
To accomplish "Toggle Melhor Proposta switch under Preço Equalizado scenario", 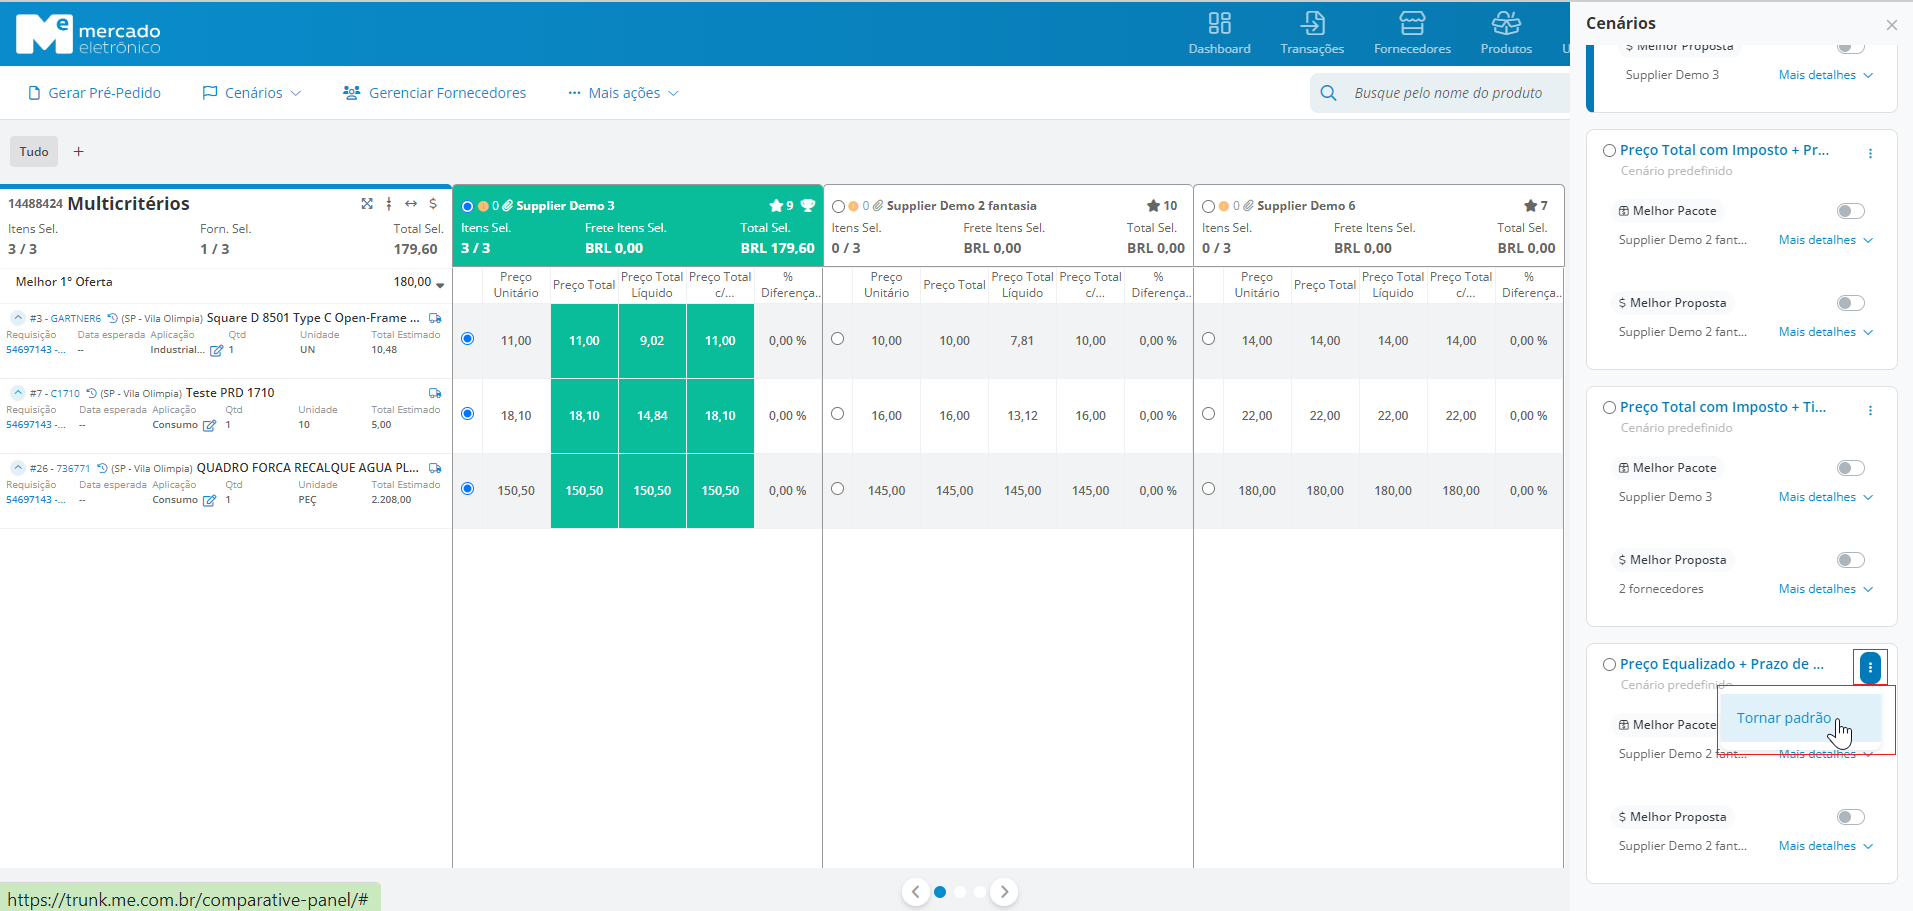I will (1851, 817).
